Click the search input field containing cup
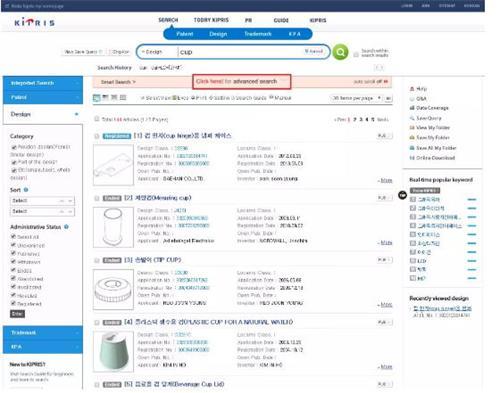 (x=240, y=52)
